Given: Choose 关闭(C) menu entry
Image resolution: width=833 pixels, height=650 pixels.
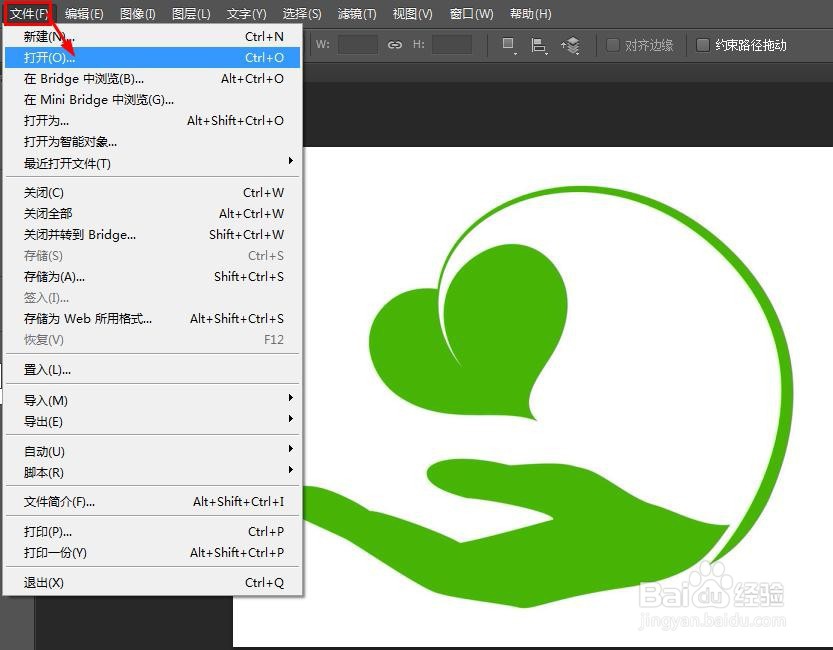Looking at the screenshot, I should 152,192.
